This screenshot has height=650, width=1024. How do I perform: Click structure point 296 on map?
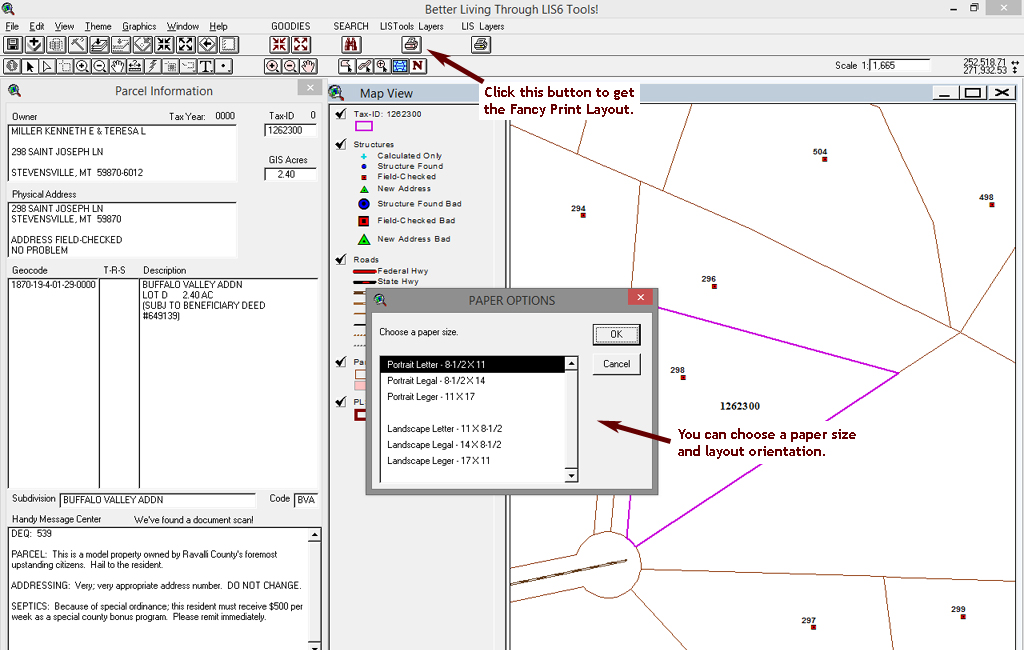(x=714, y=286)
